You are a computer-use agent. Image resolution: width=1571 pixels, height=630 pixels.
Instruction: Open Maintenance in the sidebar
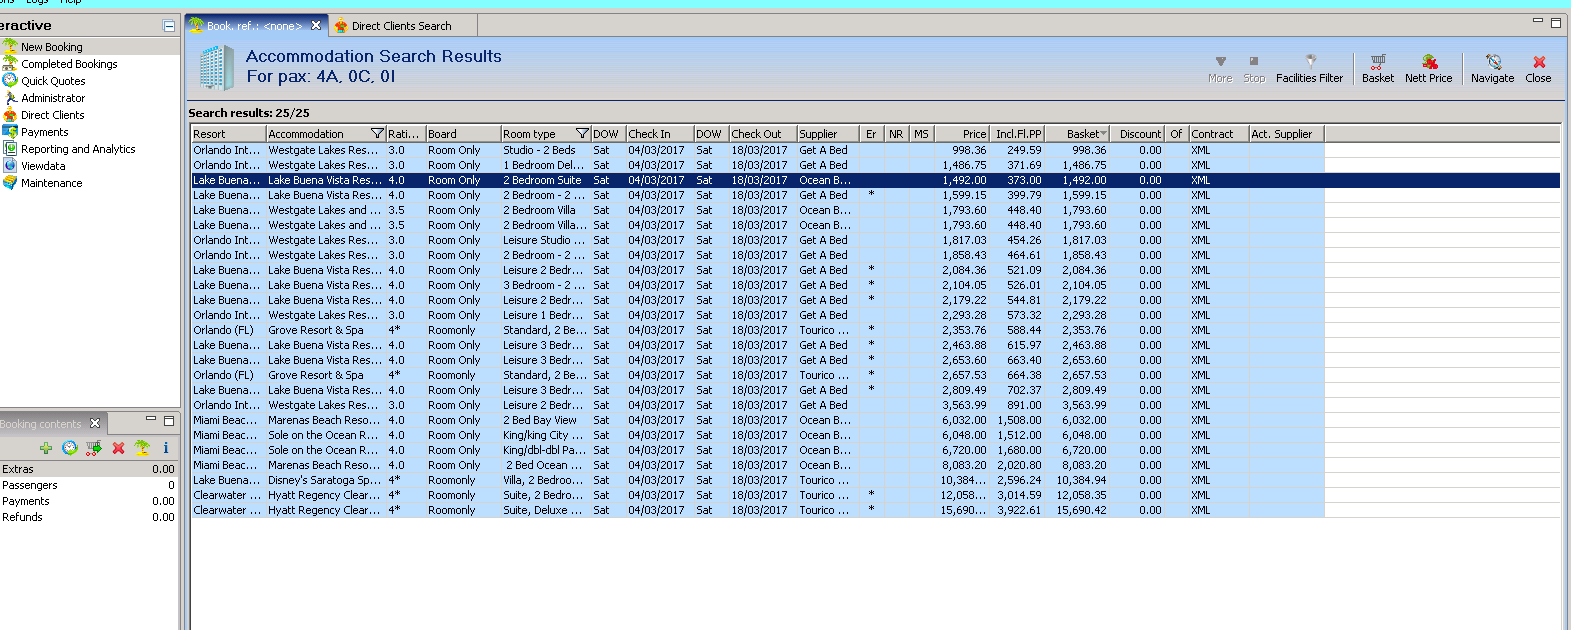pyautogui.click(x=52, y=183)
